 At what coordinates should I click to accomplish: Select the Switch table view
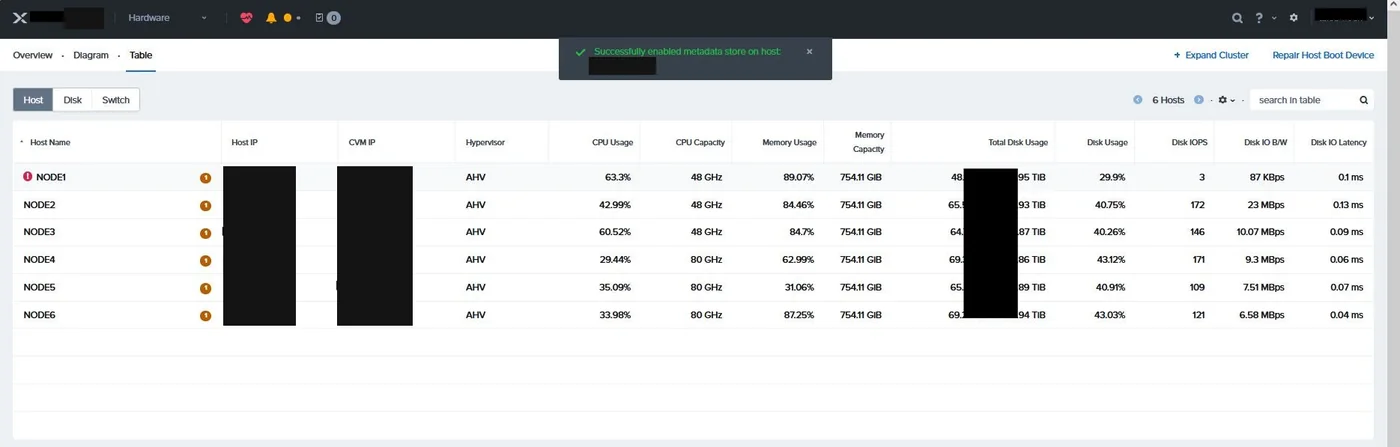(116, 100)
